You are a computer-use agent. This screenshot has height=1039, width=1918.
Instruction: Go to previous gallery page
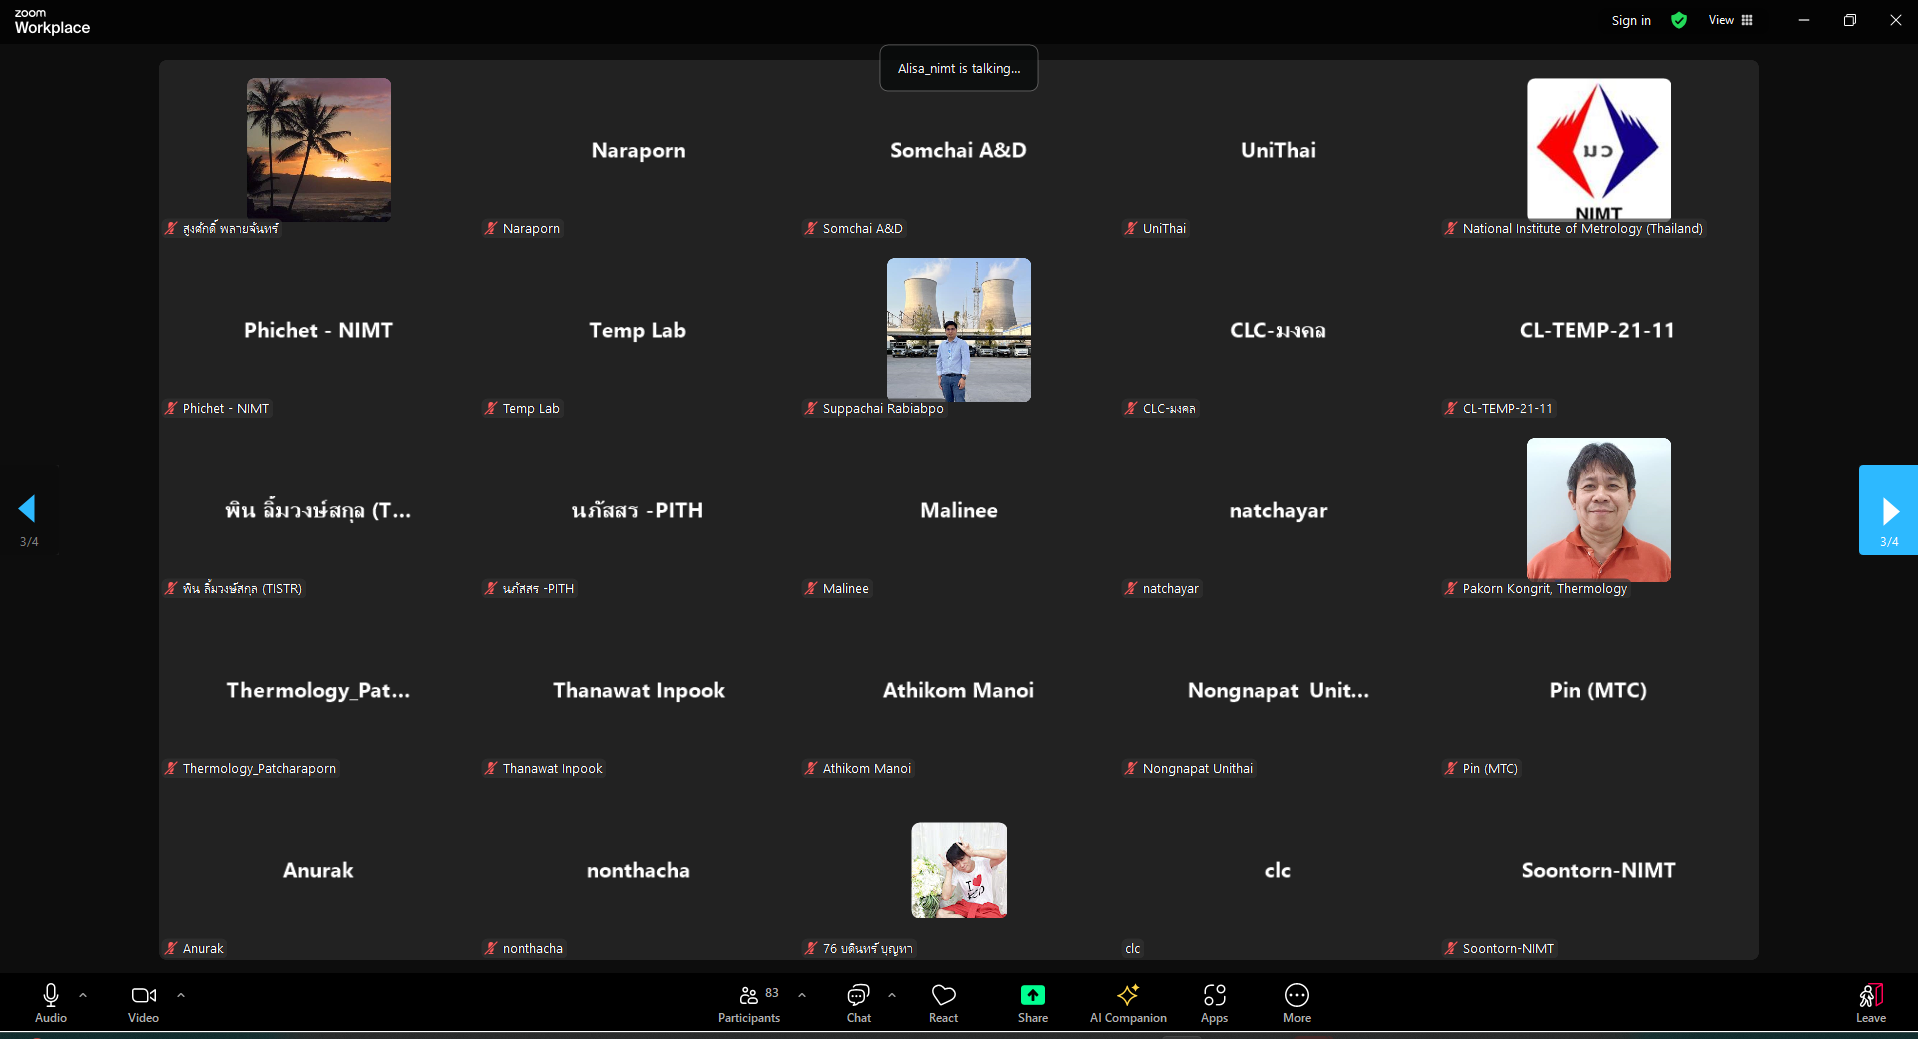coord(28,509)
